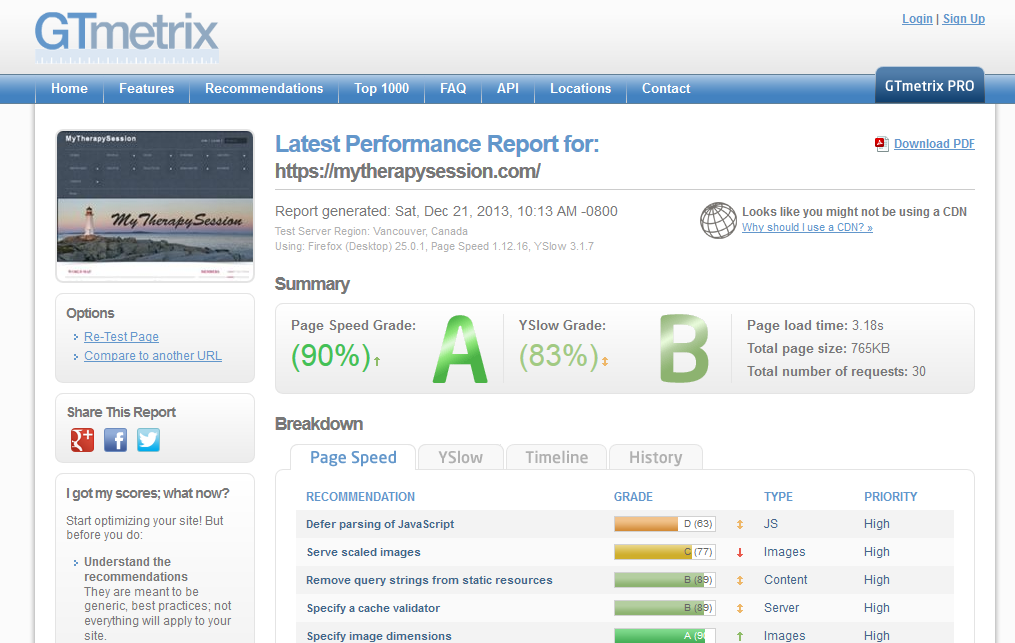Expand Specify a cache validator row
The image size is (1015, 643).
[373, 608]
